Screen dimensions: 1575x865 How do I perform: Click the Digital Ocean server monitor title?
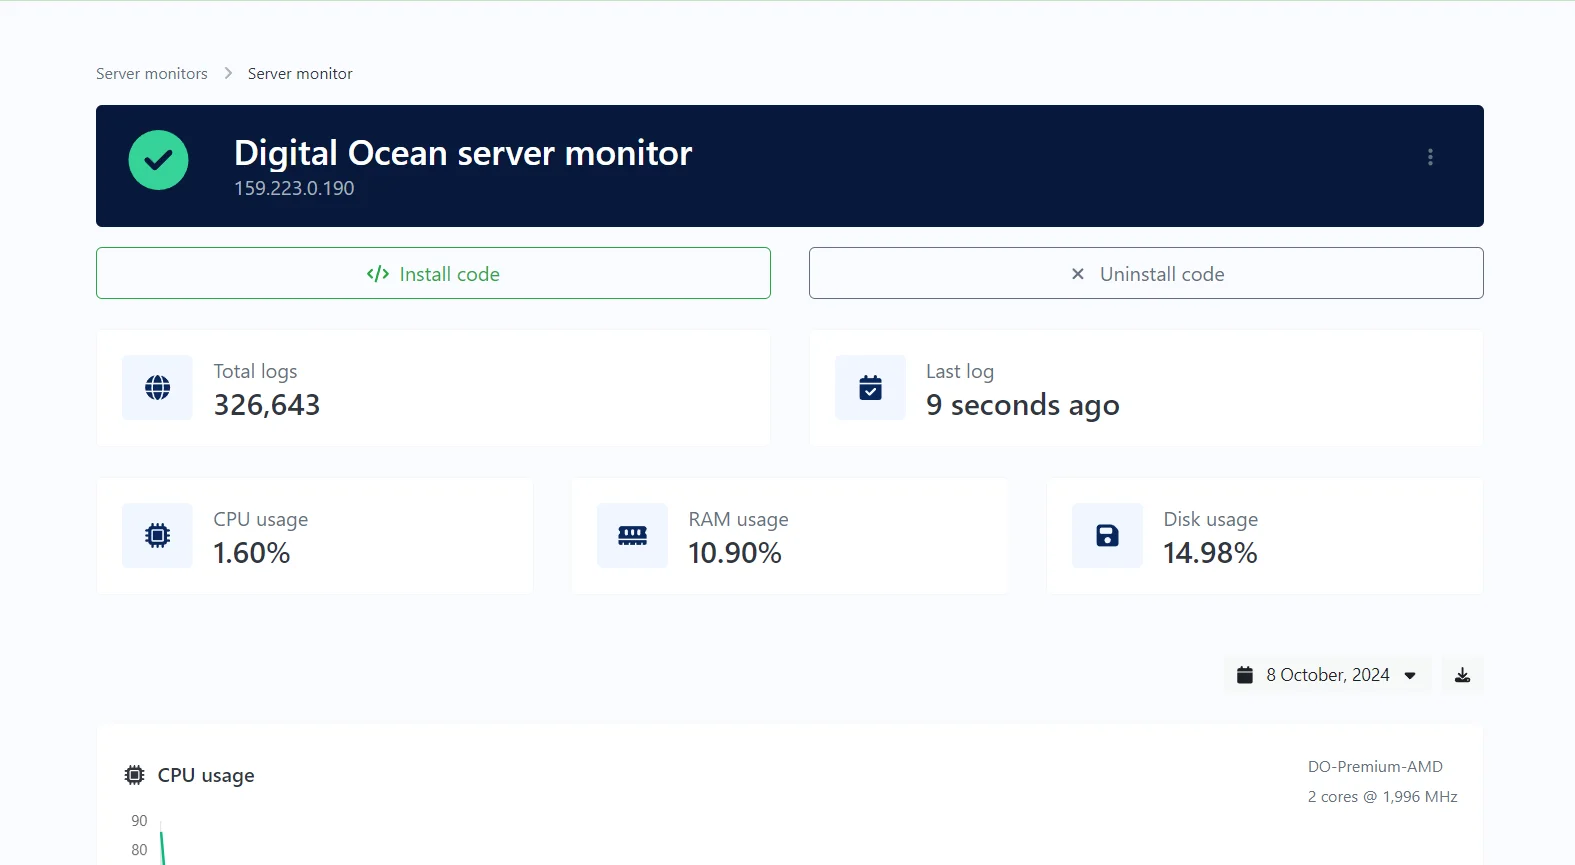pos(463,153)
